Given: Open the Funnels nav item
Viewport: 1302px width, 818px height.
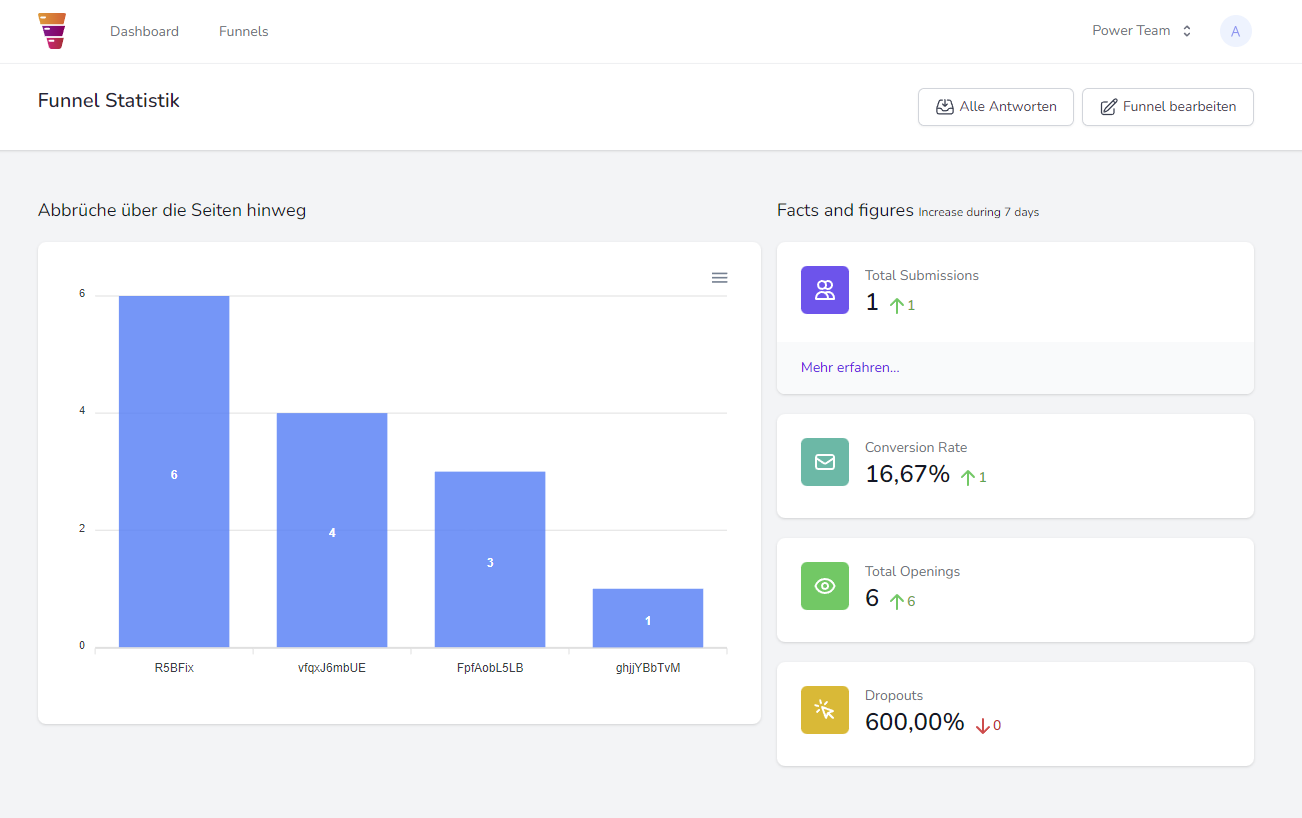Looking at the screenshot, I should (244, 31).
